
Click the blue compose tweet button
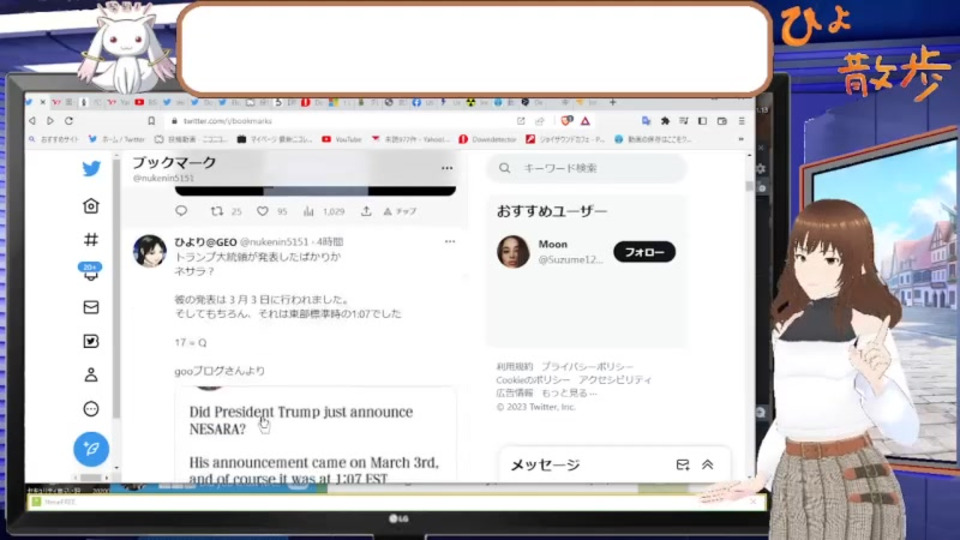coord(91,449)
